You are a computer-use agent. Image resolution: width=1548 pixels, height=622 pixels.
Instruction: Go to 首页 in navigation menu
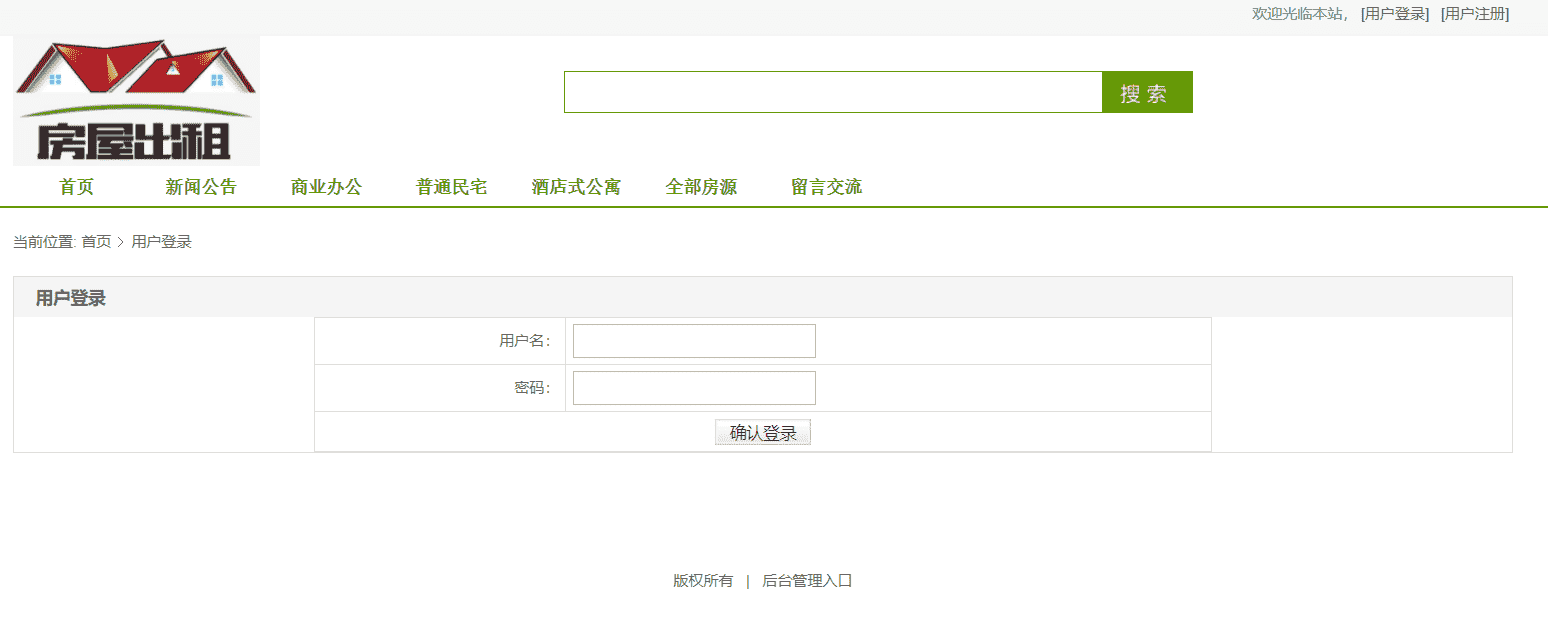point(76,187)
